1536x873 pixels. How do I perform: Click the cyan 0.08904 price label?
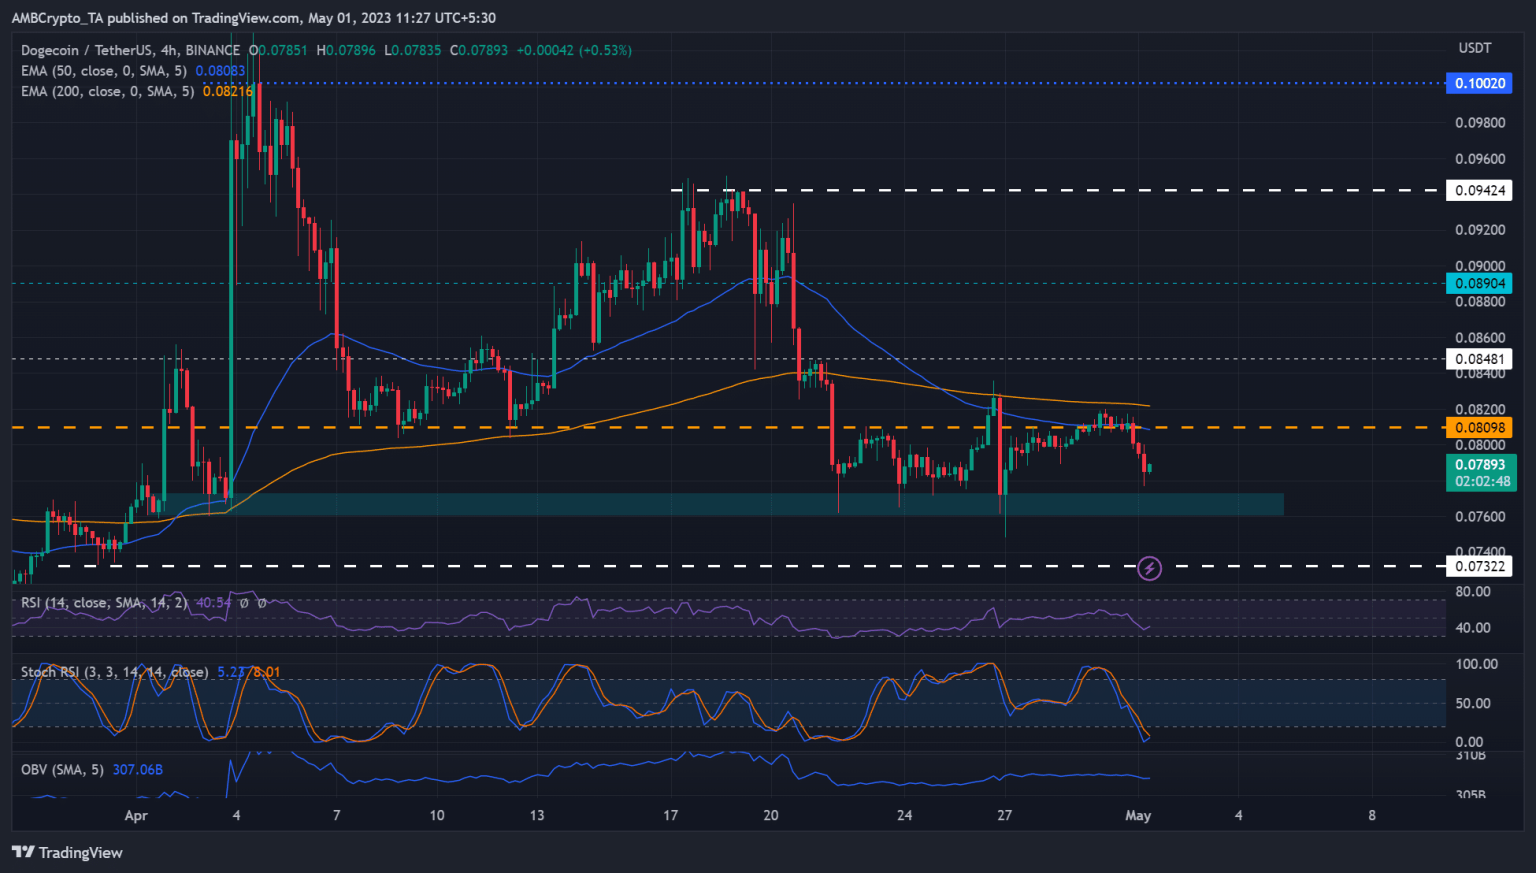[1479, 283]
